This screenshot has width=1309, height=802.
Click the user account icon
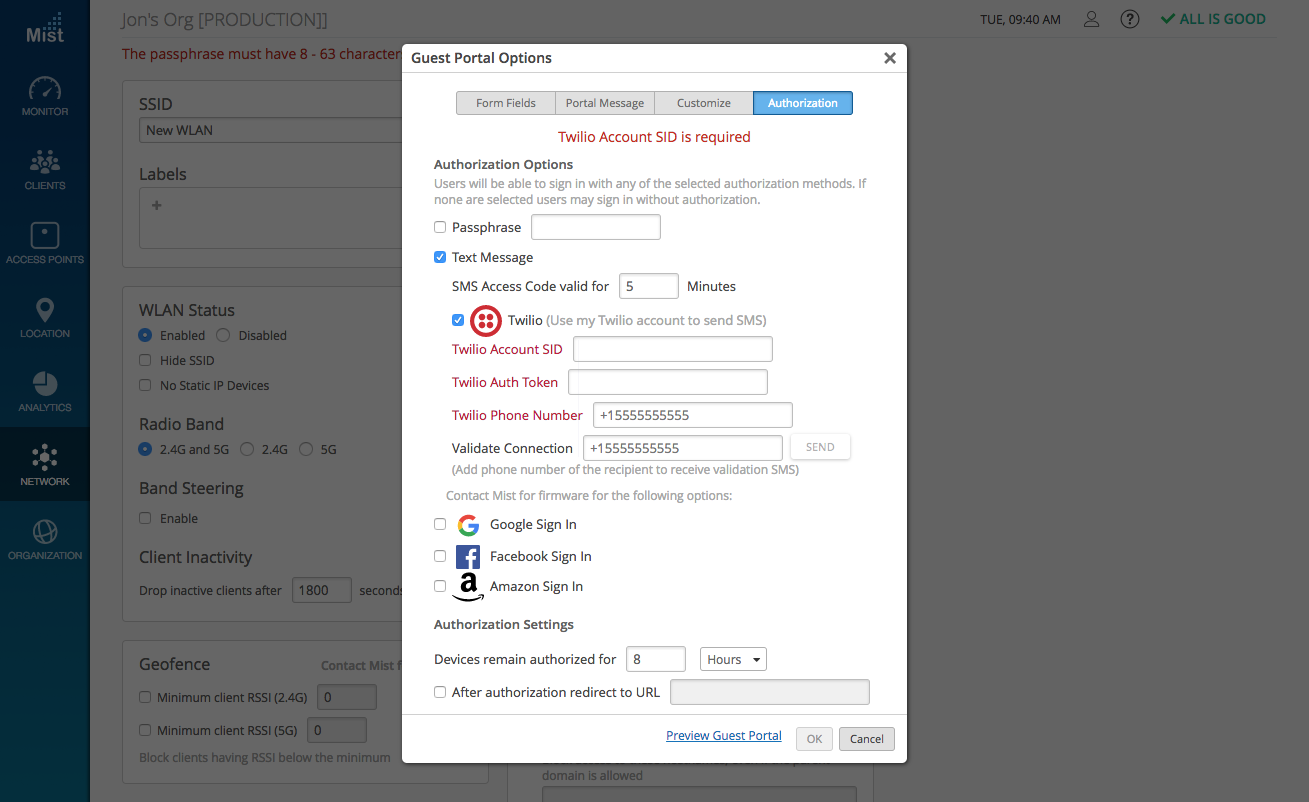(x=1092, y=19)
